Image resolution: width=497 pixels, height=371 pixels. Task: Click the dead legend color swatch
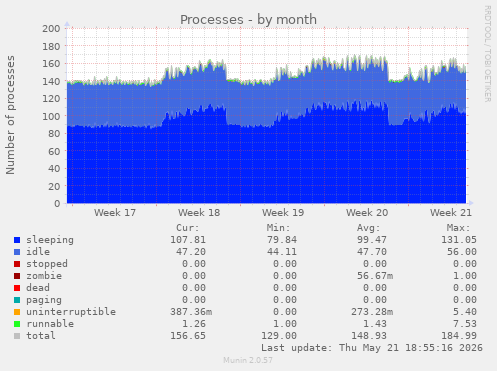[x=17, y=288]
